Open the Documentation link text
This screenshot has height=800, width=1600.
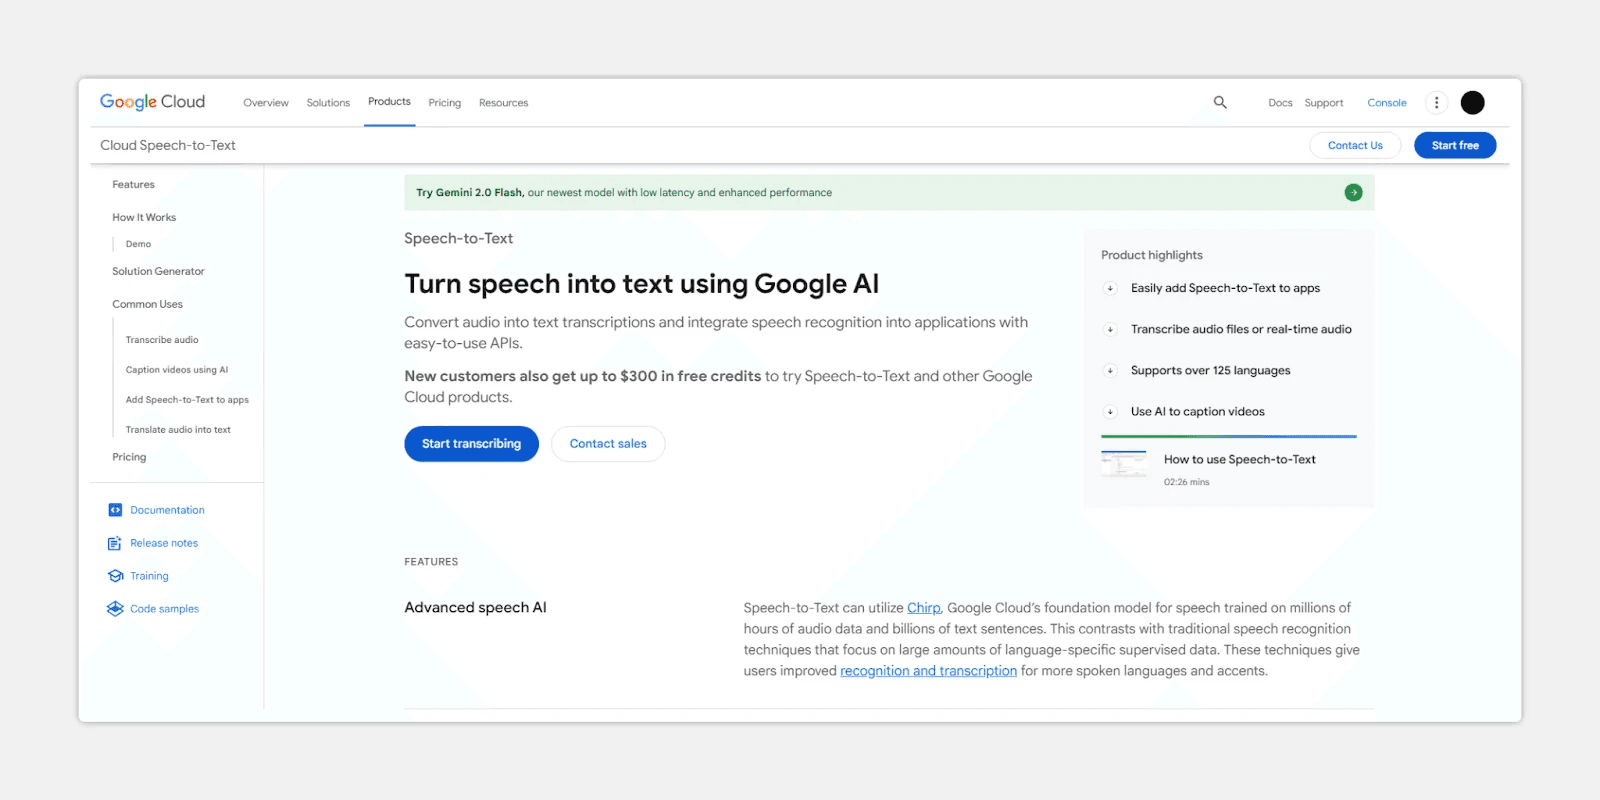point(167,510)
